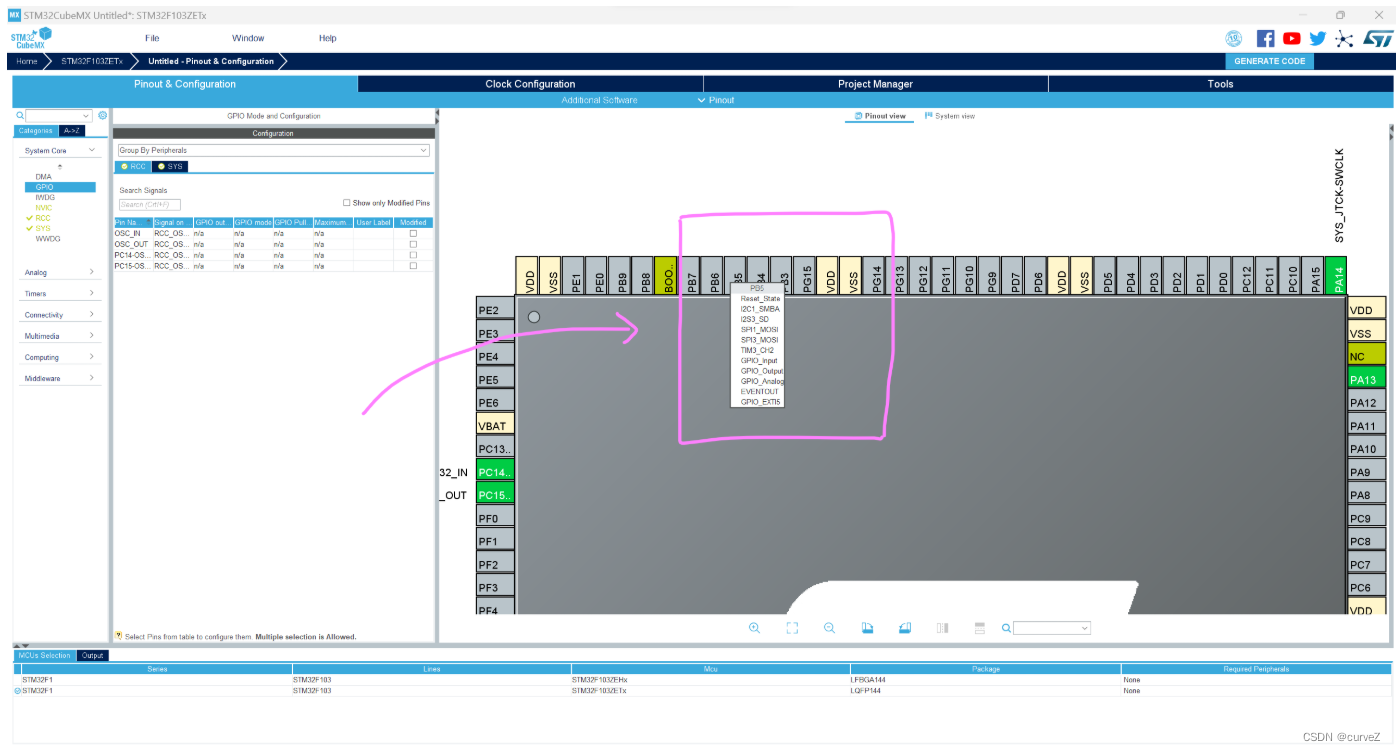Click the zoom in magnifier icon

click(754, 628)
